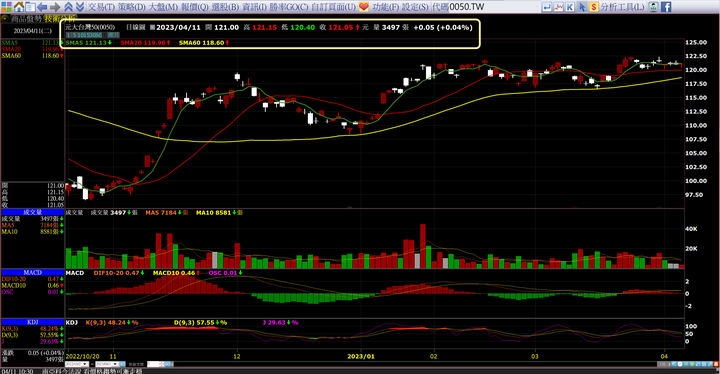Navigate back with the left arrow
Viewport: 720px width, 374px height.
coord(42,7)
